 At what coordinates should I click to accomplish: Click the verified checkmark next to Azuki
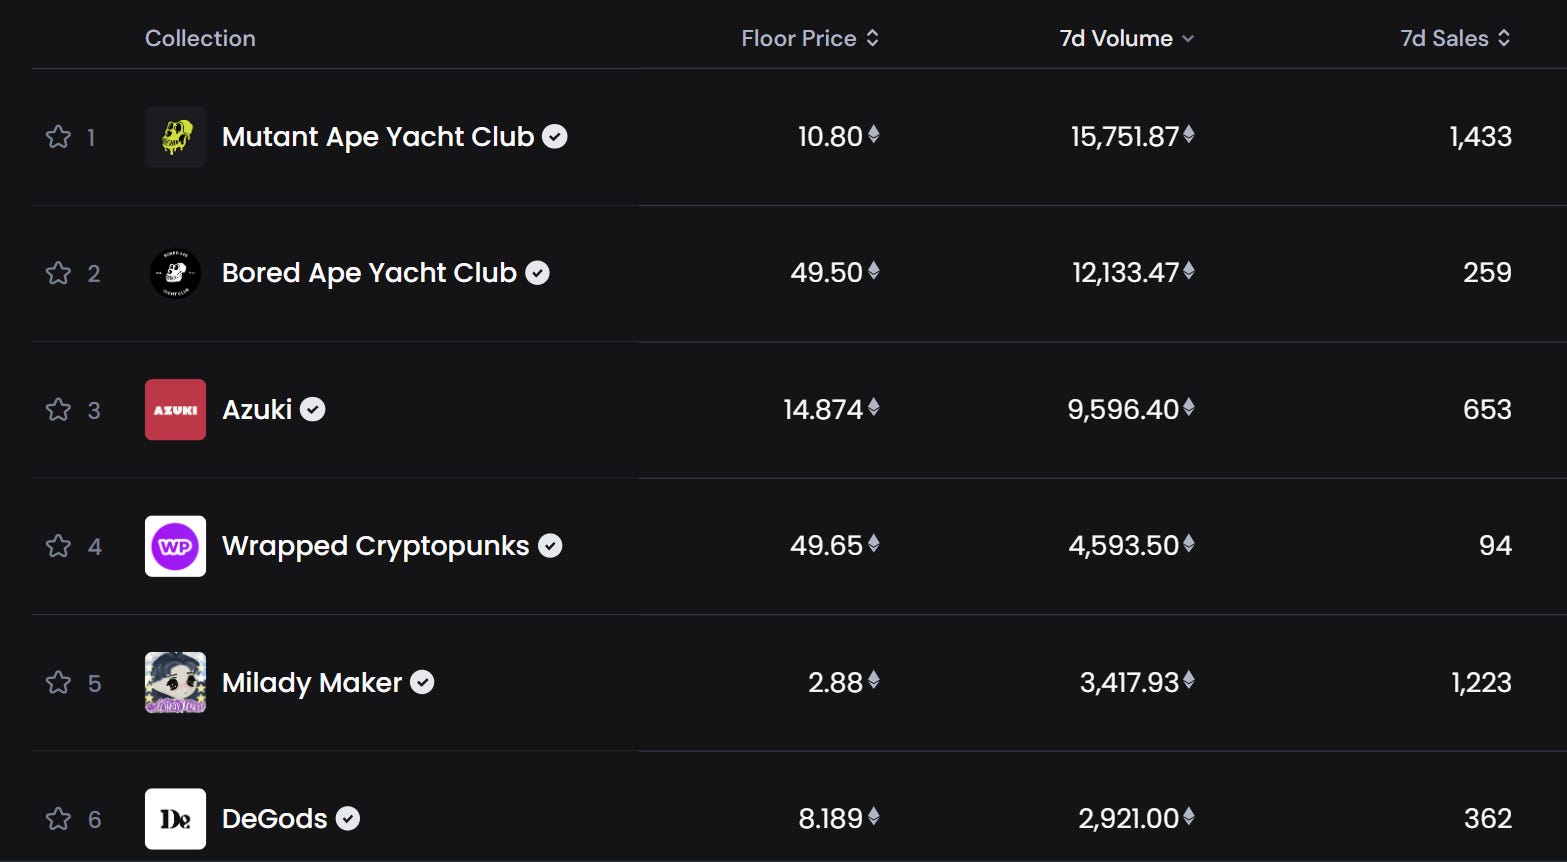coord(313,410)
